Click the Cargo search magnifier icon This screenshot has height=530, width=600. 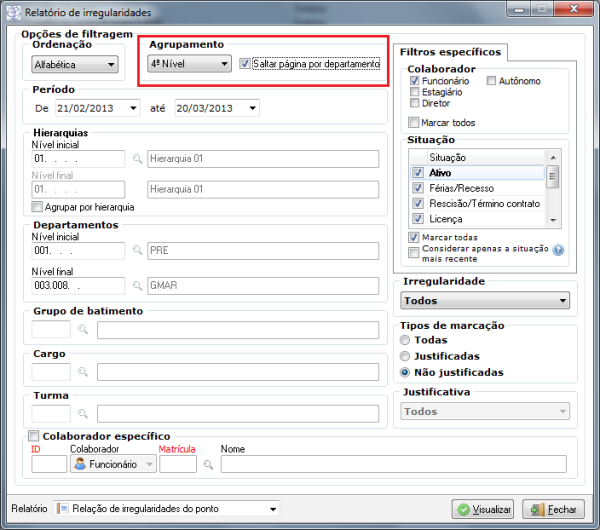pyautogui.click(x=85, y=372)
